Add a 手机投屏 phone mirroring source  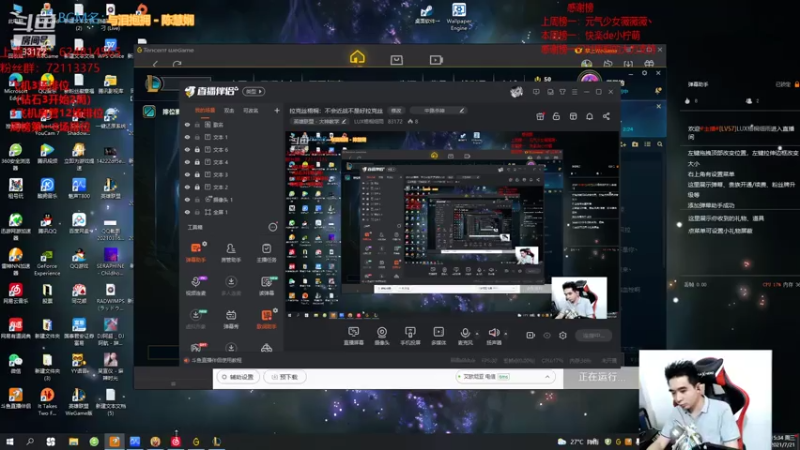tap(410, 336)
